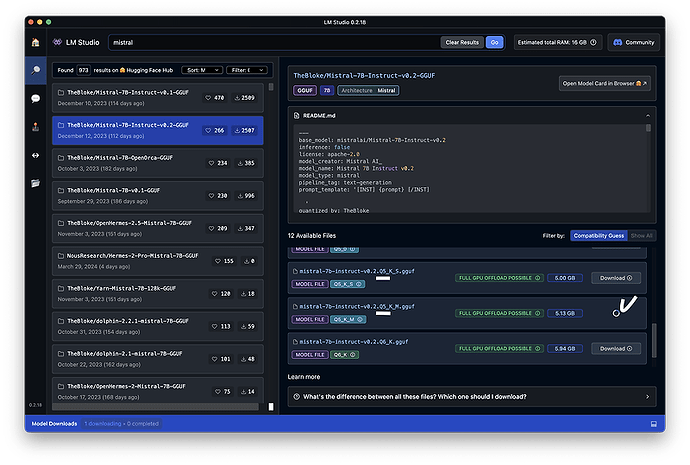Click the info icon on Q5_K_S tag
The width and height of the screenshot is (690, 465).
(x=359, y=284)
